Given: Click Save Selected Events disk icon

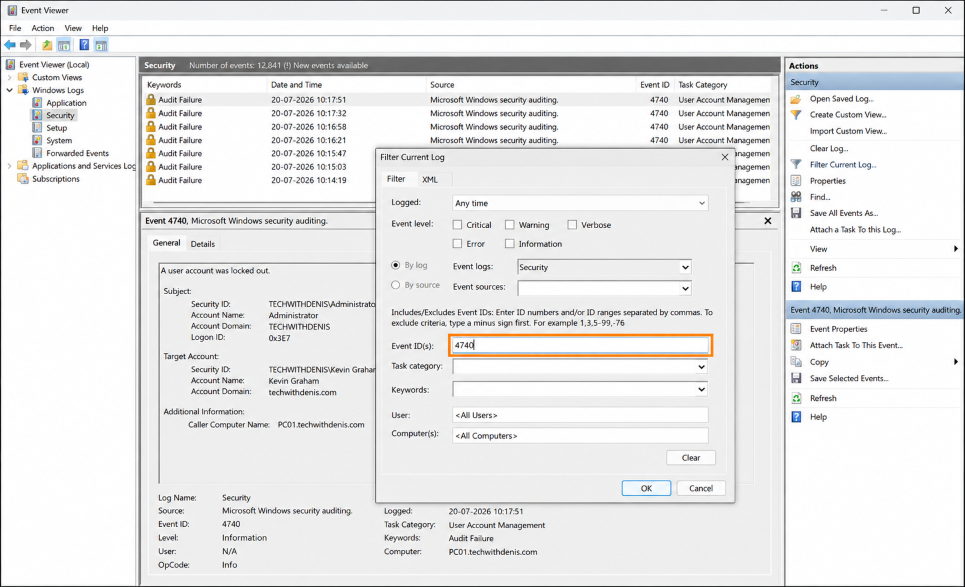Looking at the screenshot, I should 796,378.
